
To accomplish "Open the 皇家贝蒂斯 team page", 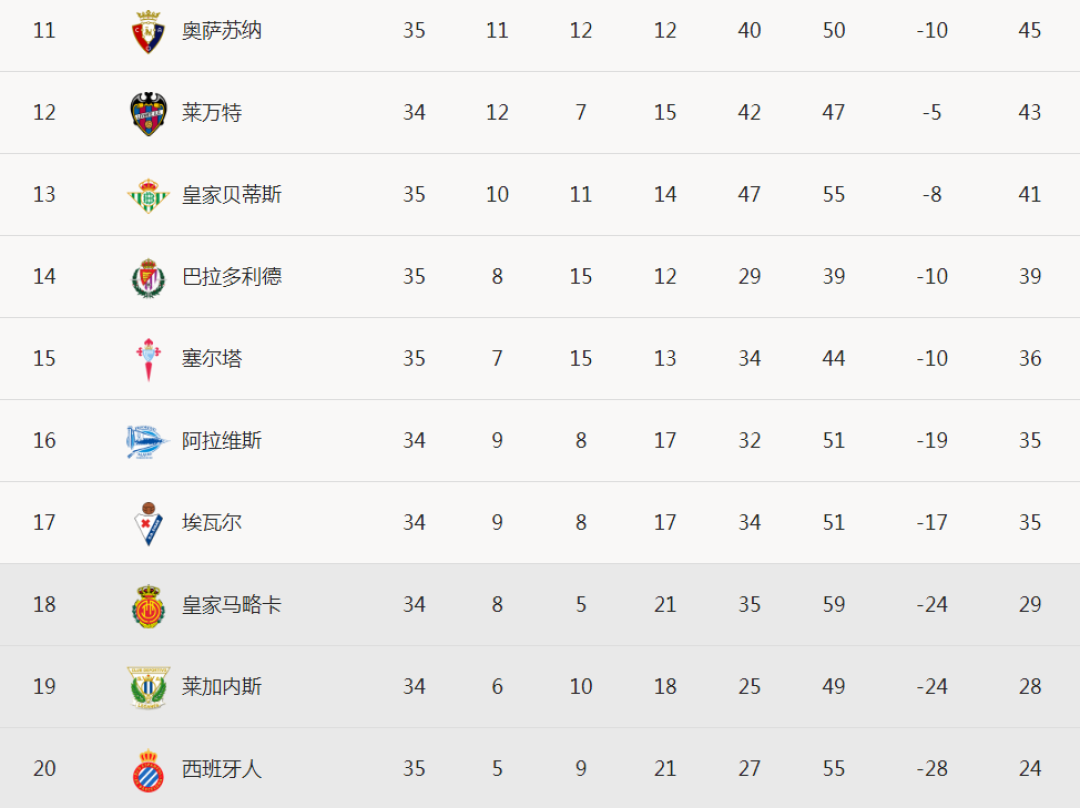I will (x=232, y=195).
